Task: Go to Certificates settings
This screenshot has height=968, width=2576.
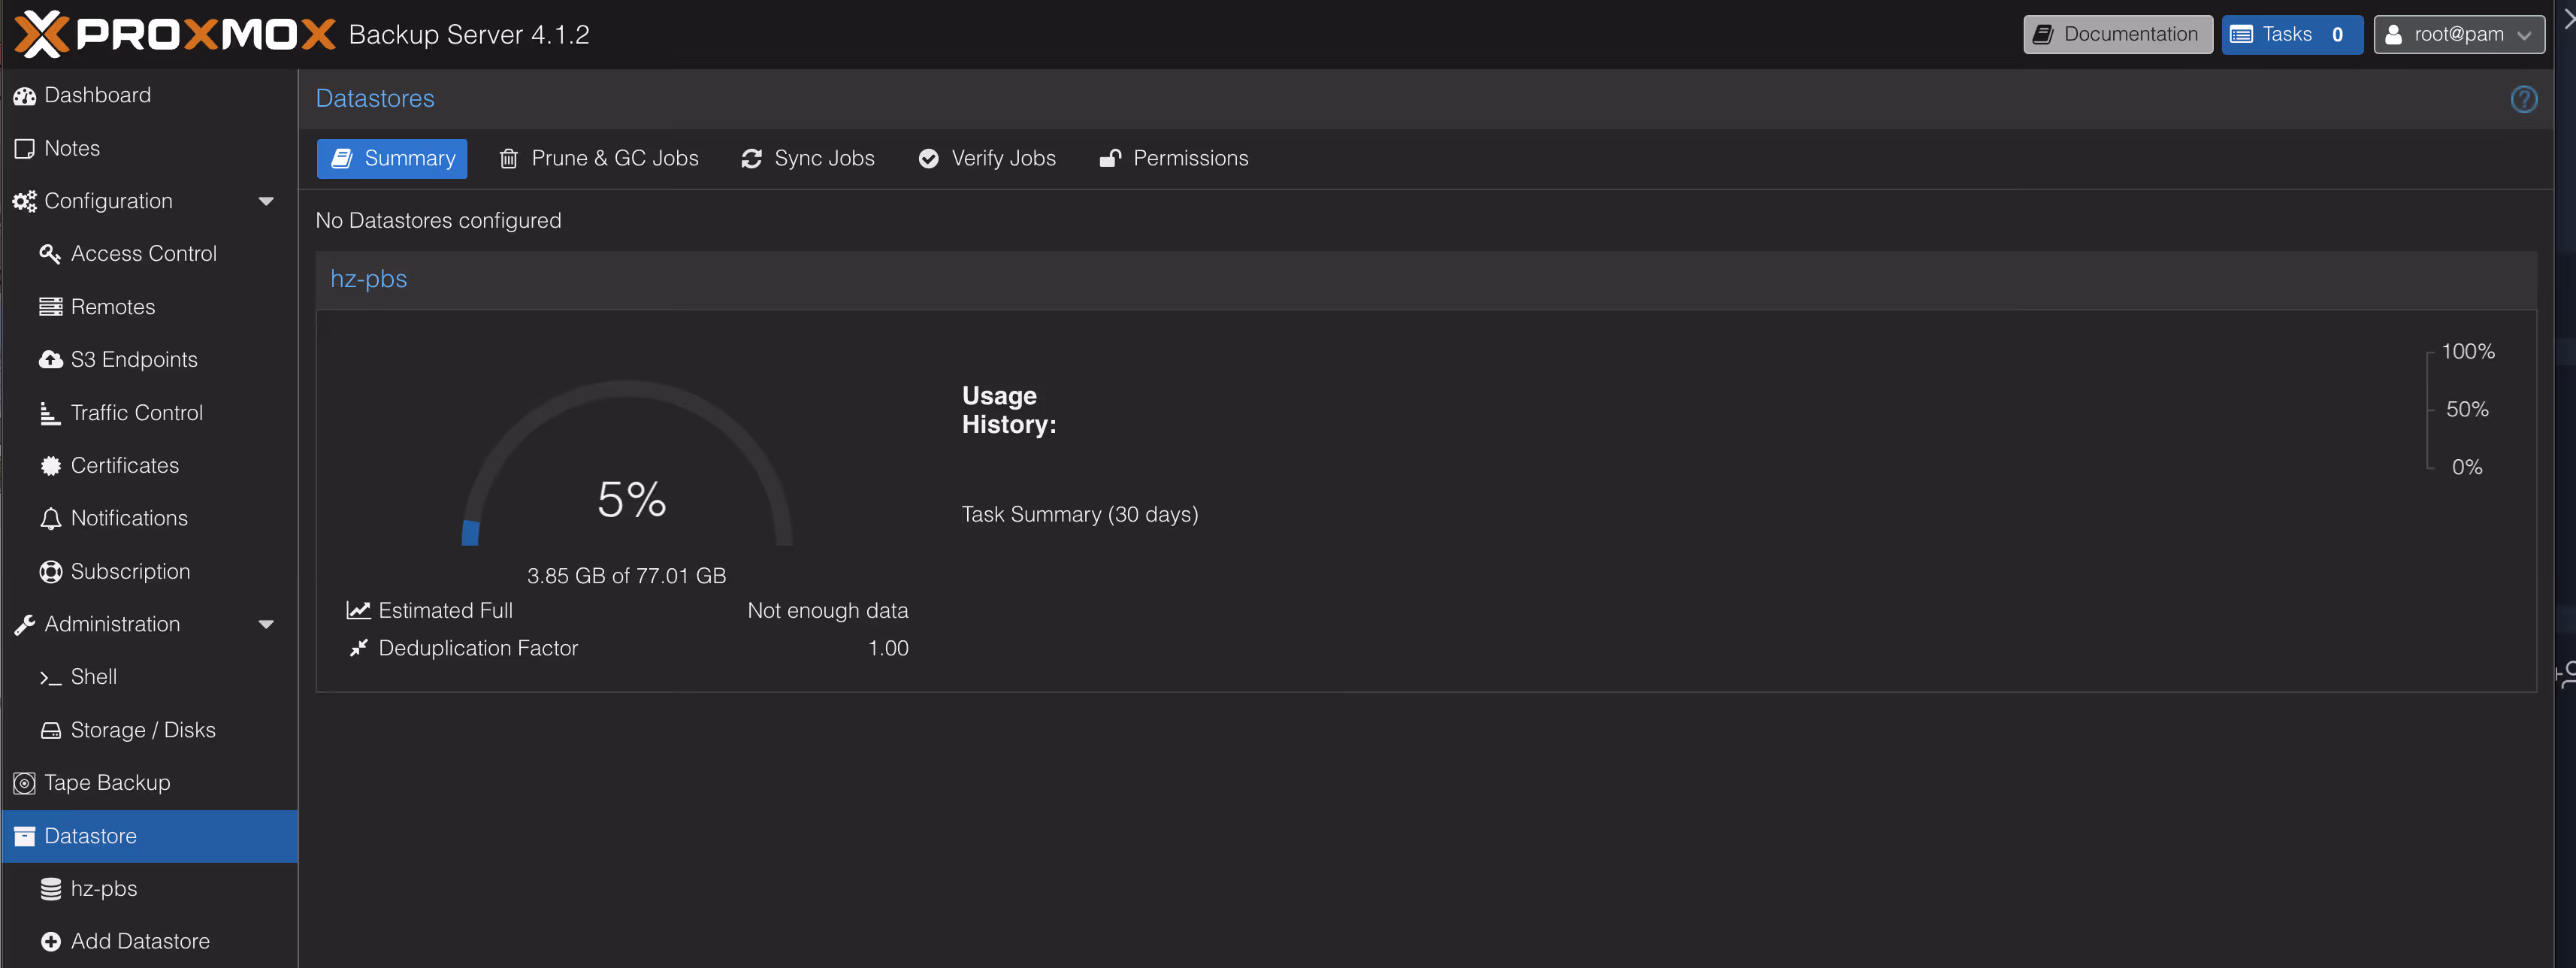Action: click(124, 465)
